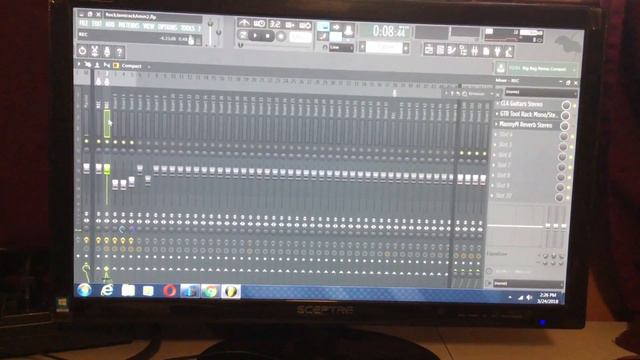The image size is (640, 360).
Task: Stop playback with the stop button
Action: (x=268, y=36)
